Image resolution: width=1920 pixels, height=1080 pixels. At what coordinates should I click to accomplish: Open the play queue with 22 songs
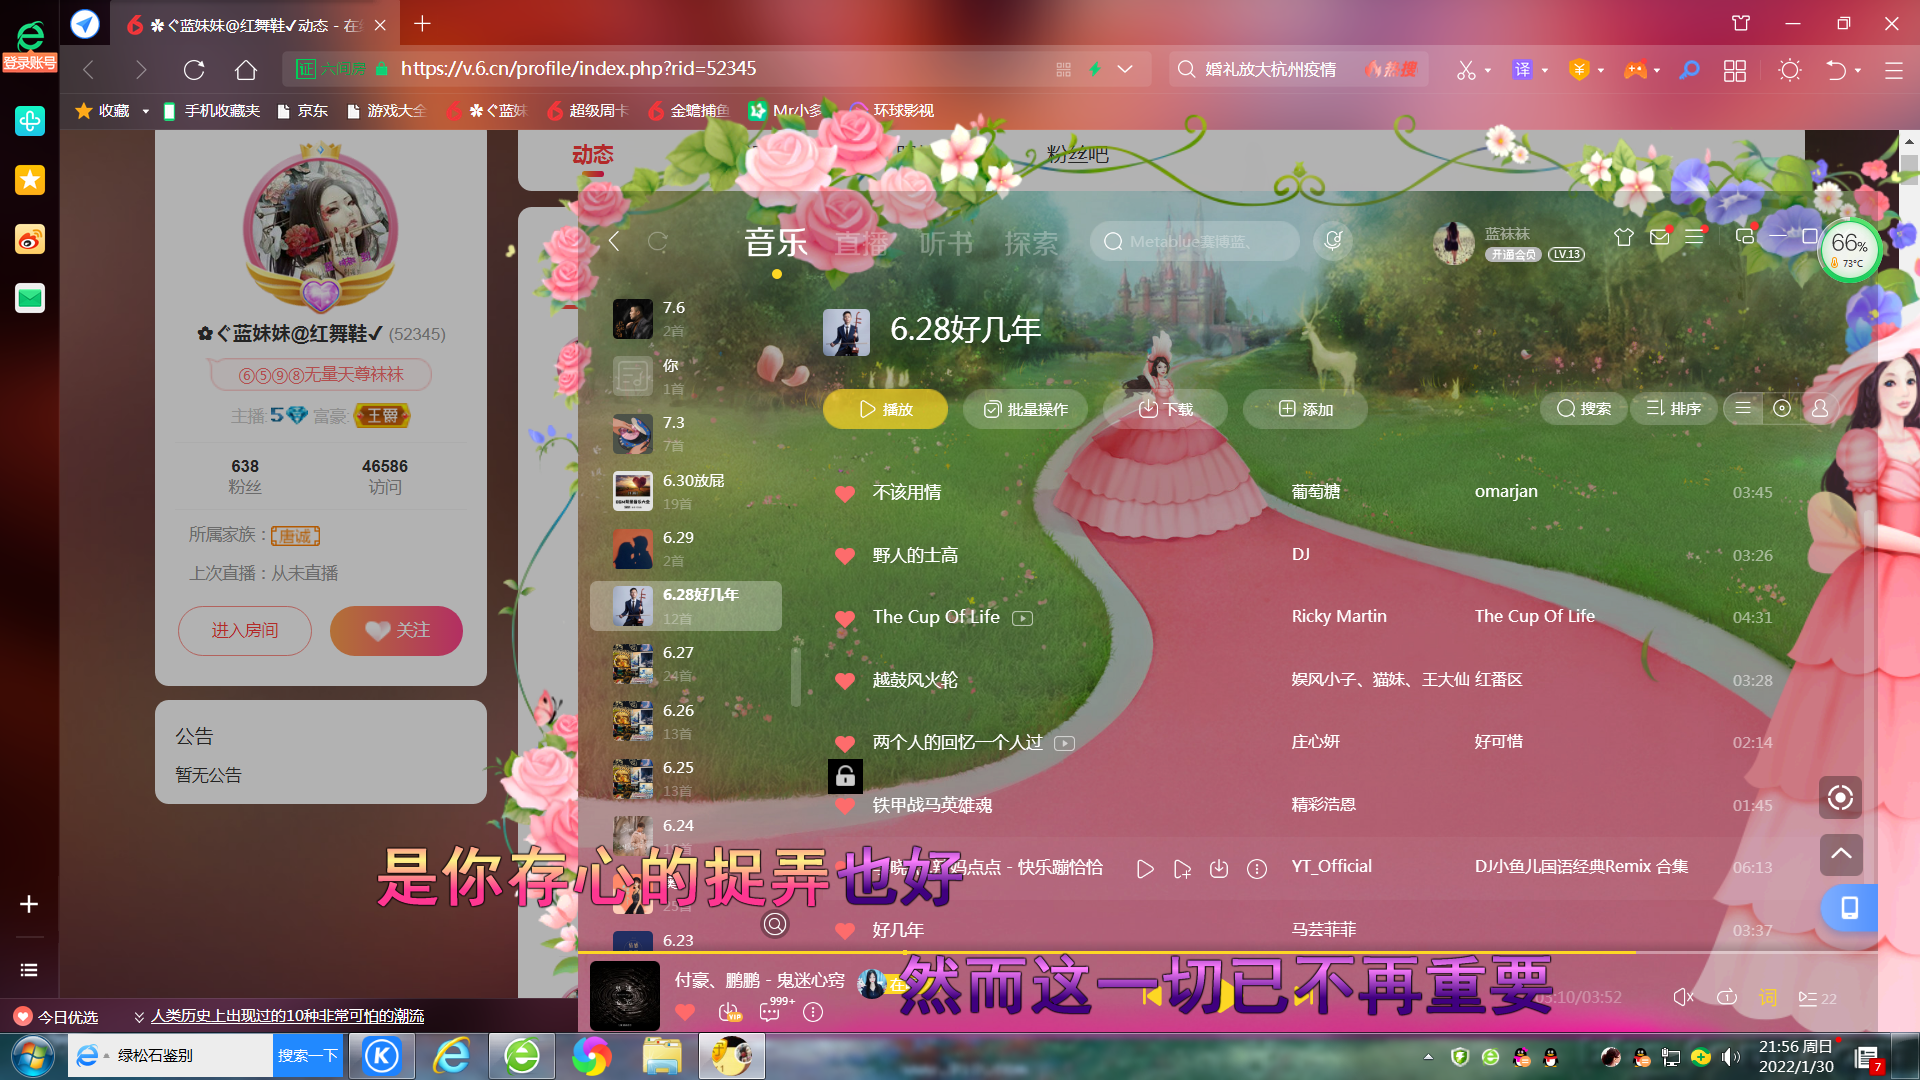[x=1818, y=998]
